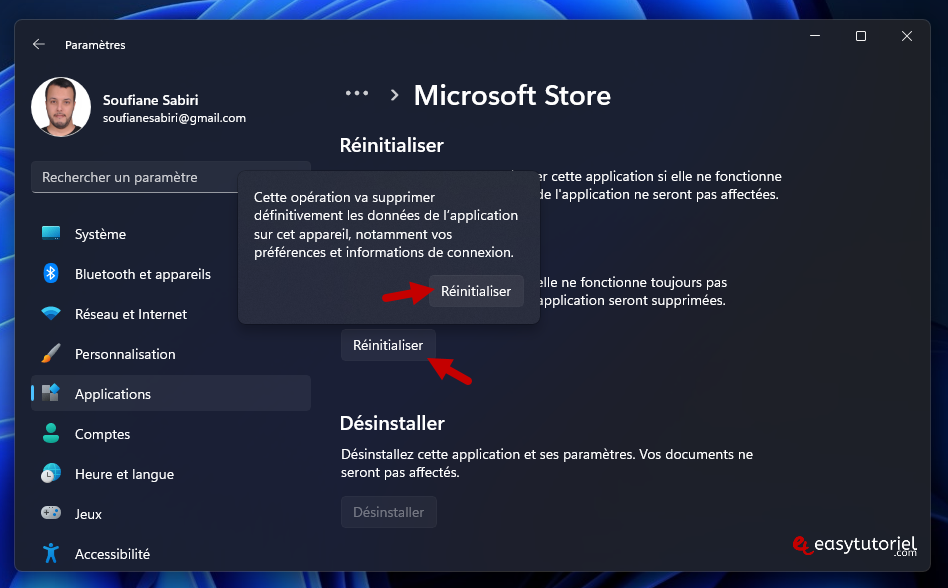Screen dimensions: 948x588
Task: Click the Comptes person icon
Action: [51, 433]
